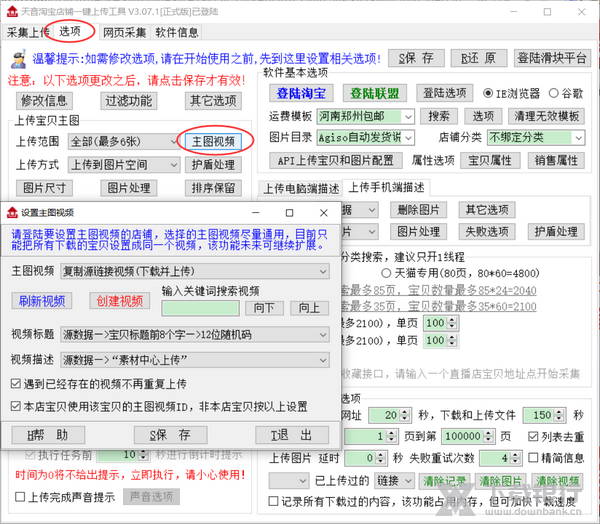Image resolution: width=600 pixels, height=524 pixels.
Task: Switch to the 选项 tab
Action: click(x=70, y=32)
